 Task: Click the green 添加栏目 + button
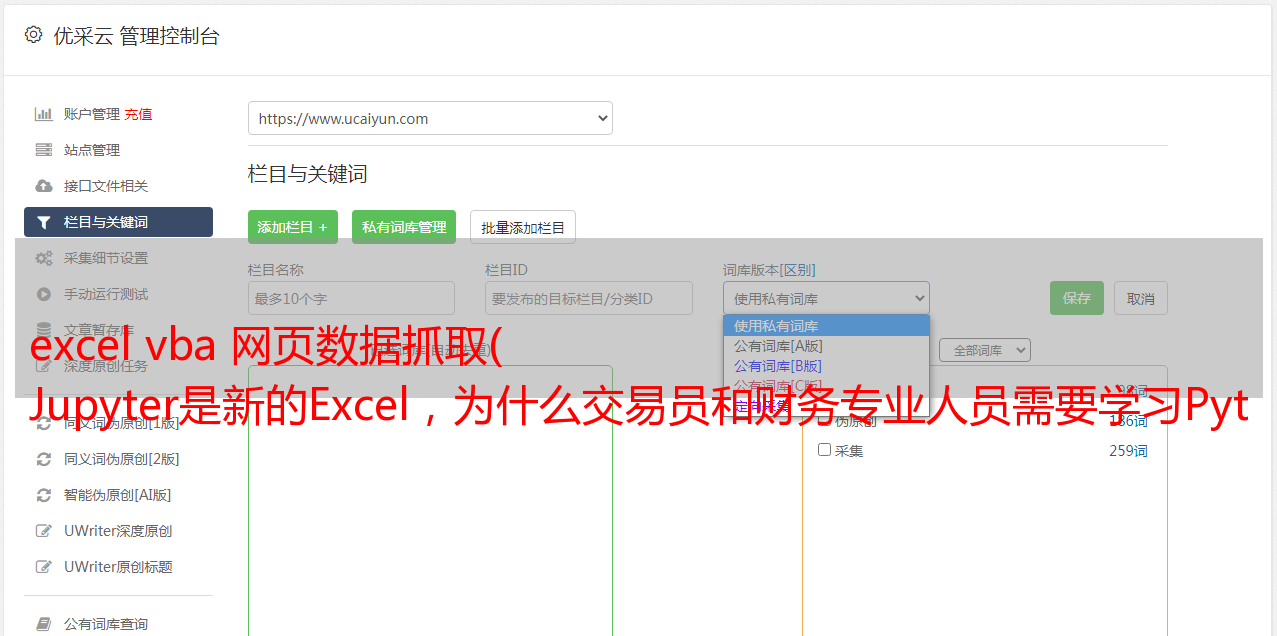tap(293, 227)
